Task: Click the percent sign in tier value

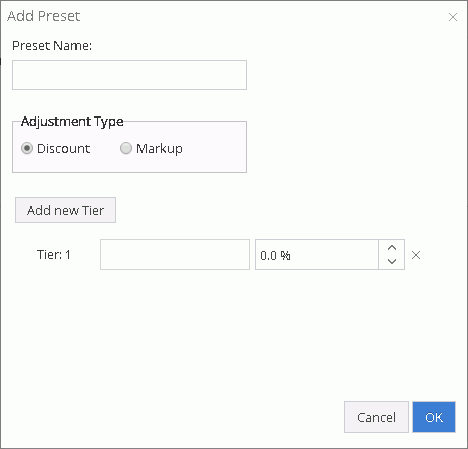Action: coord(285,256)
